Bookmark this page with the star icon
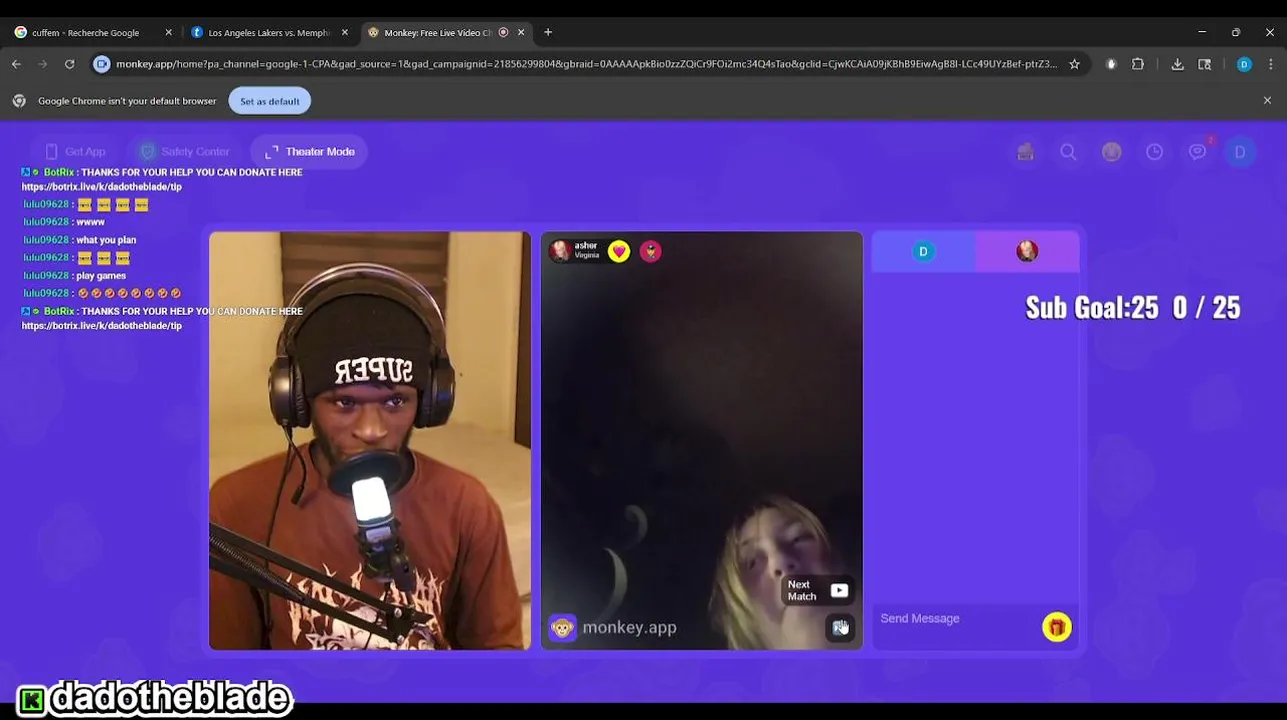1287x720 pixels. (x=1074, y=64)
